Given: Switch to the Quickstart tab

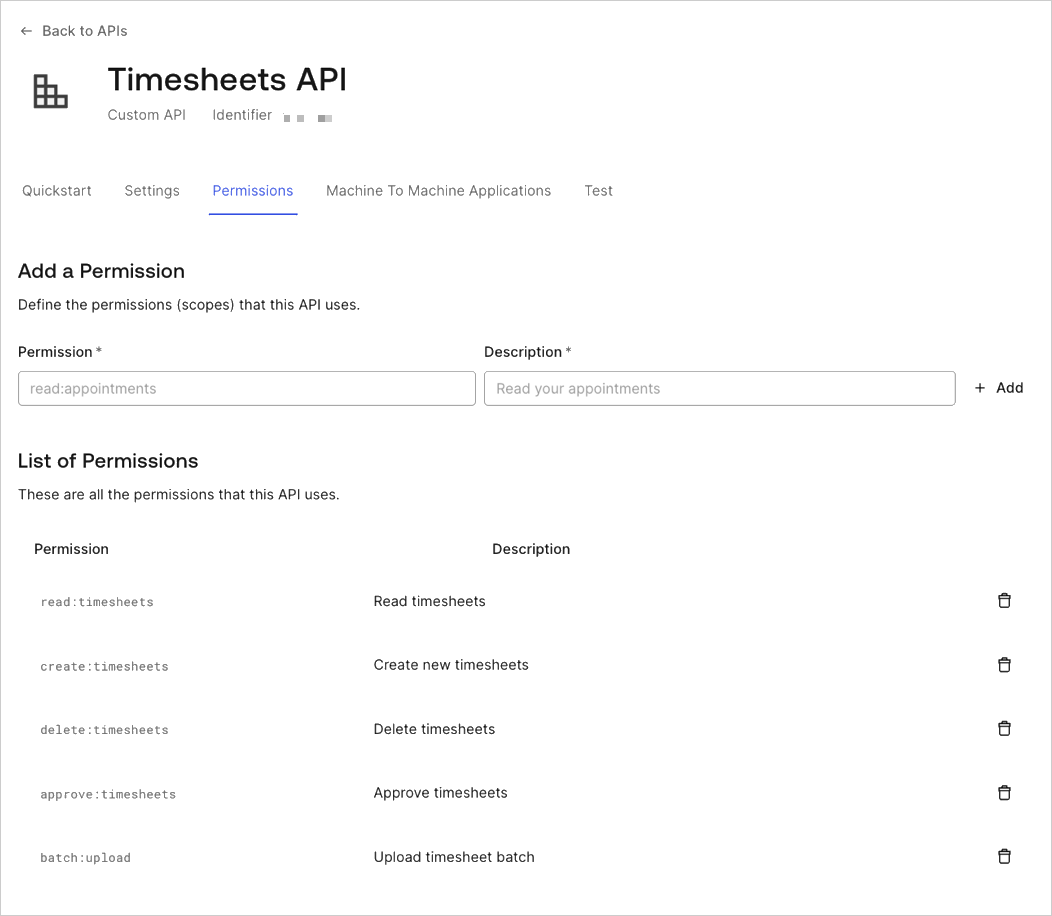Looking at the screenshot, I should coord(57,191).
